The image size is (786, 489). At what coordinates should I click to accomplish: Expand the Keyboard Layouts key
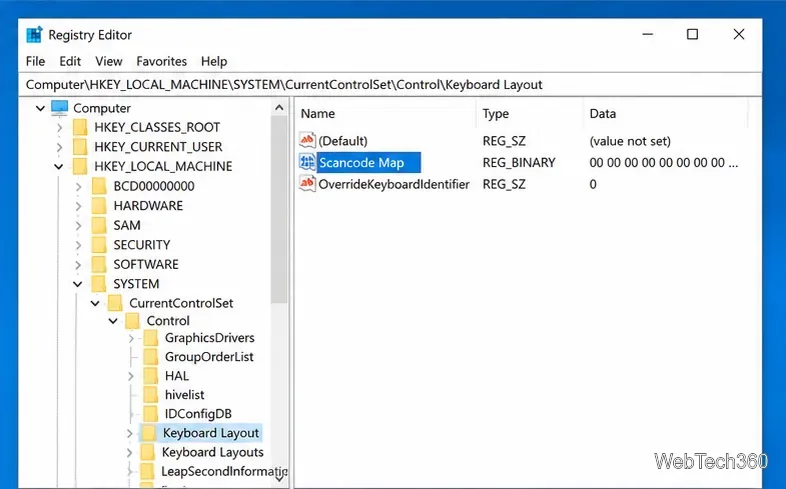(130, 452)
